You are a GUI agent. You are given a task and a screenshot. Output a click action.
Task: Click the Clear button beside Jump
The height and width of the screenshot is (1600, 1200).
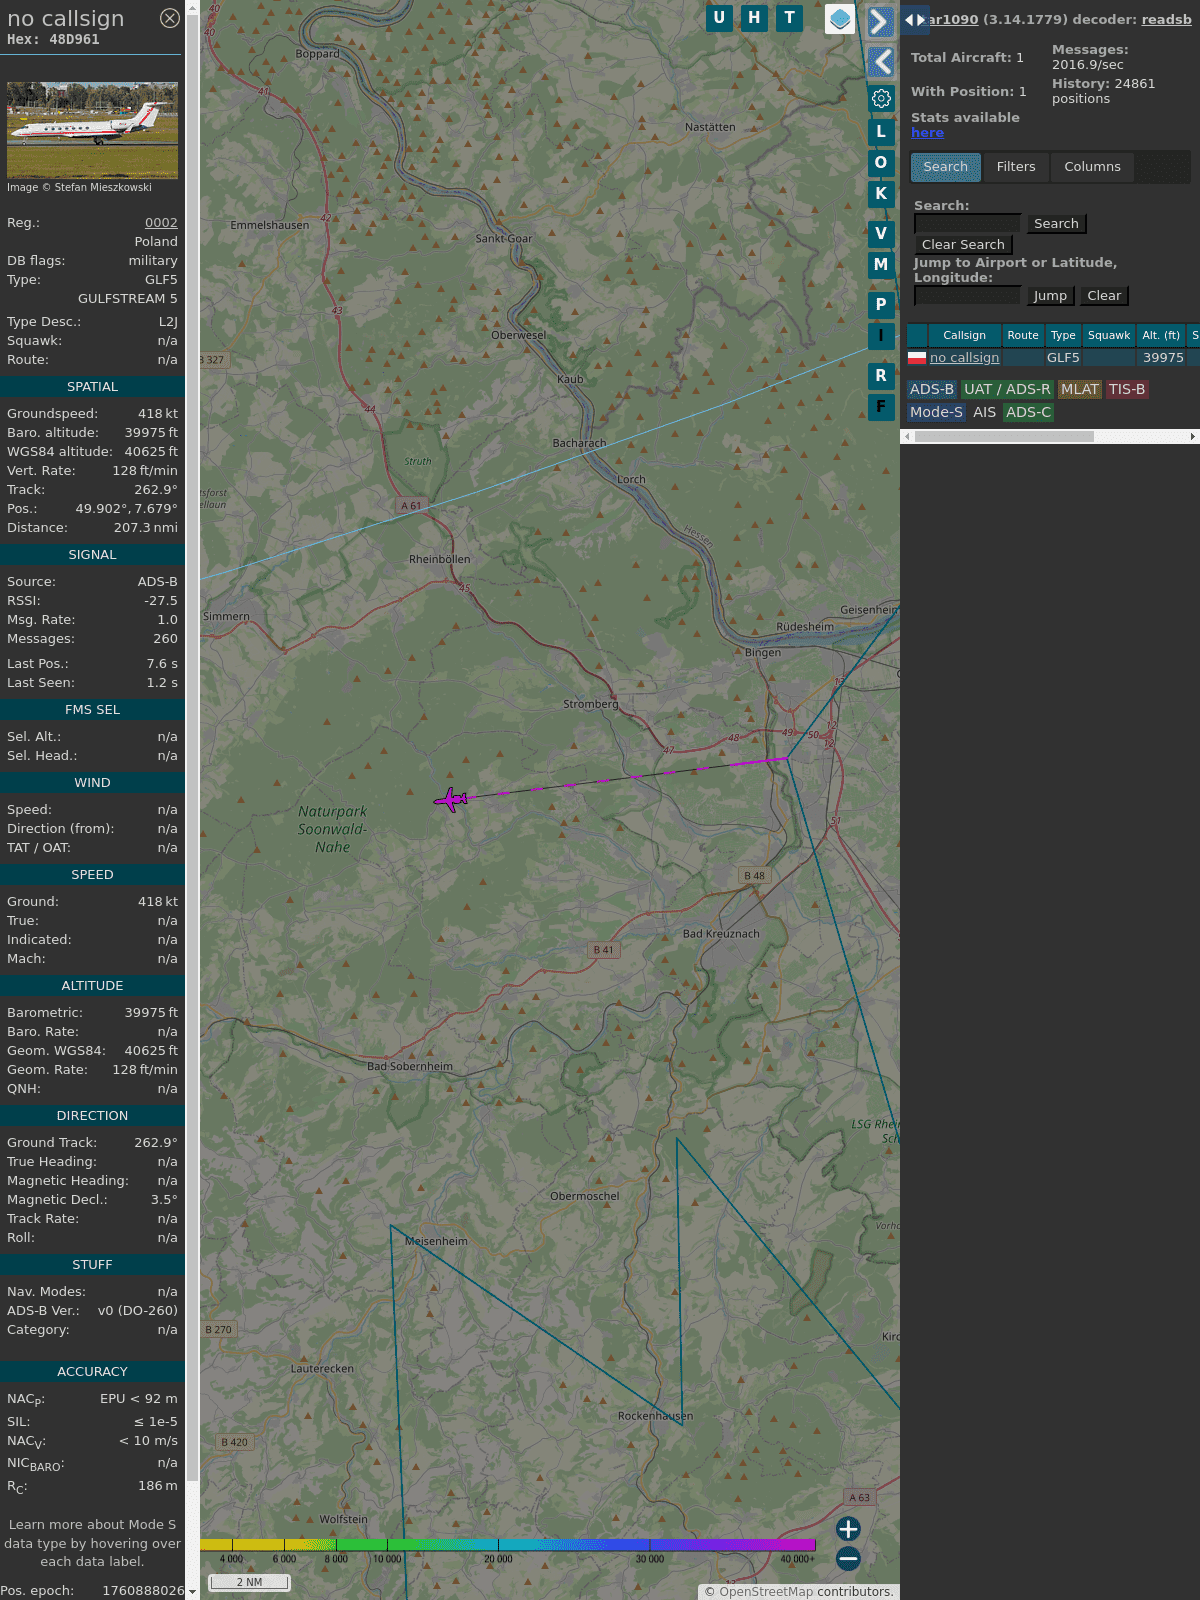[1104, 296]
